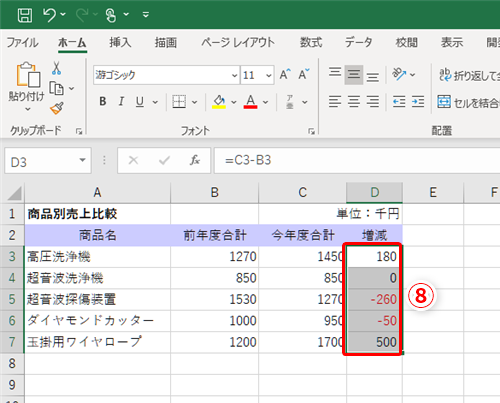Image resolution: width=500 pixels, height=403 pixels.
Task: Open the undo history dropdown arrow
Action: [x=63, y=14]
